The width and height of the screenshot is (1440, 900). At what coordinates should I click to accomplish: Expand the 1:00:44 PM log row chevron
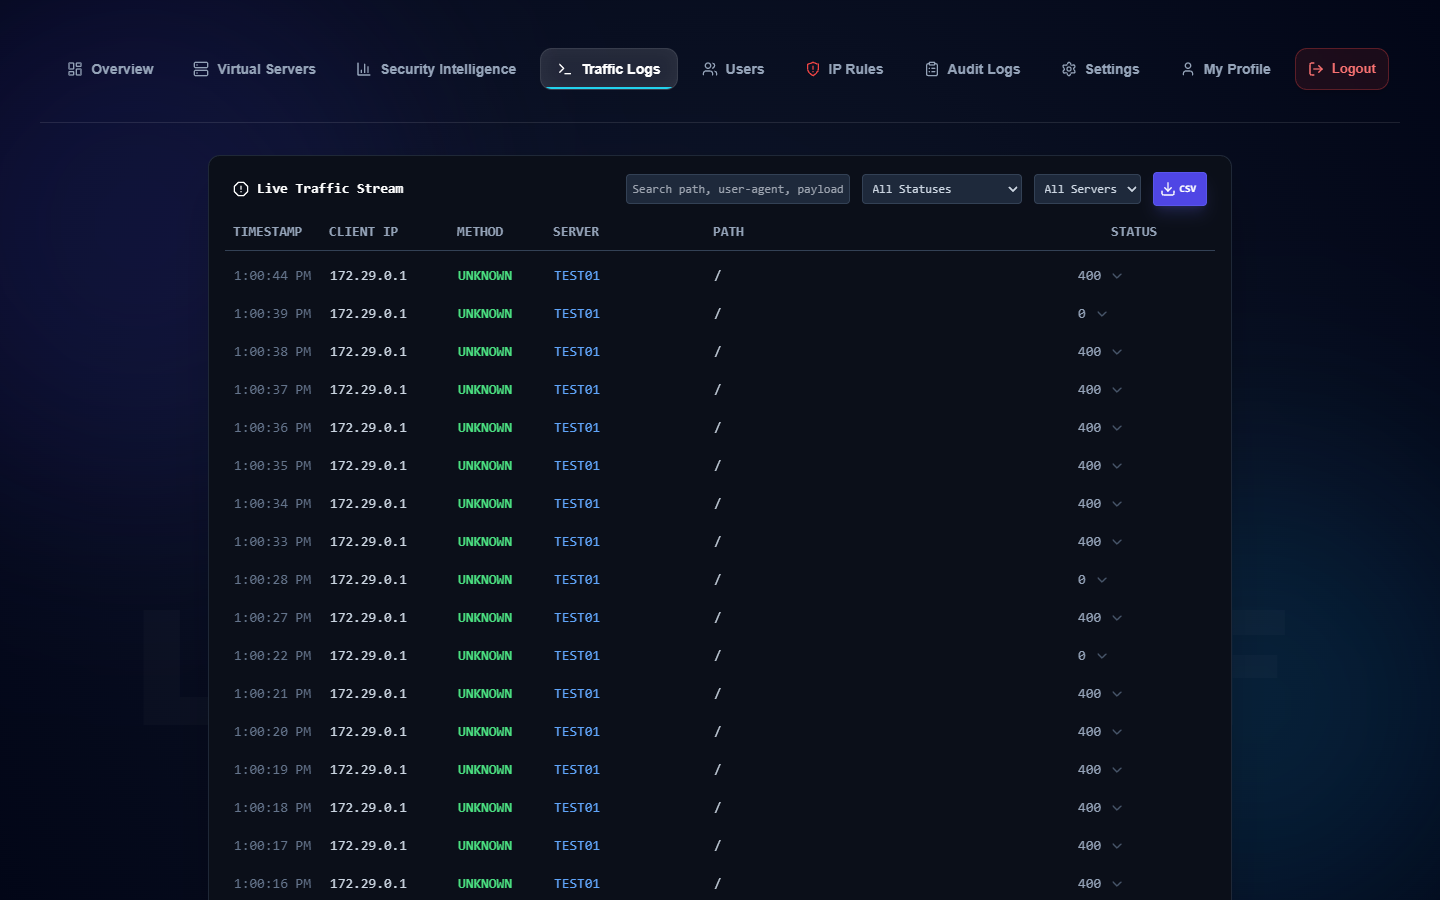click(x=1117, y=276)
